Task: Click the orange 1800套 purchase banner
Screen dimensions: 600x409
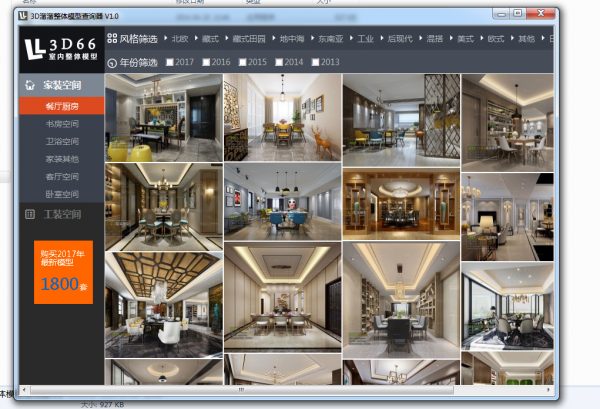Action: pyautogui.click(x=62, y=271)
